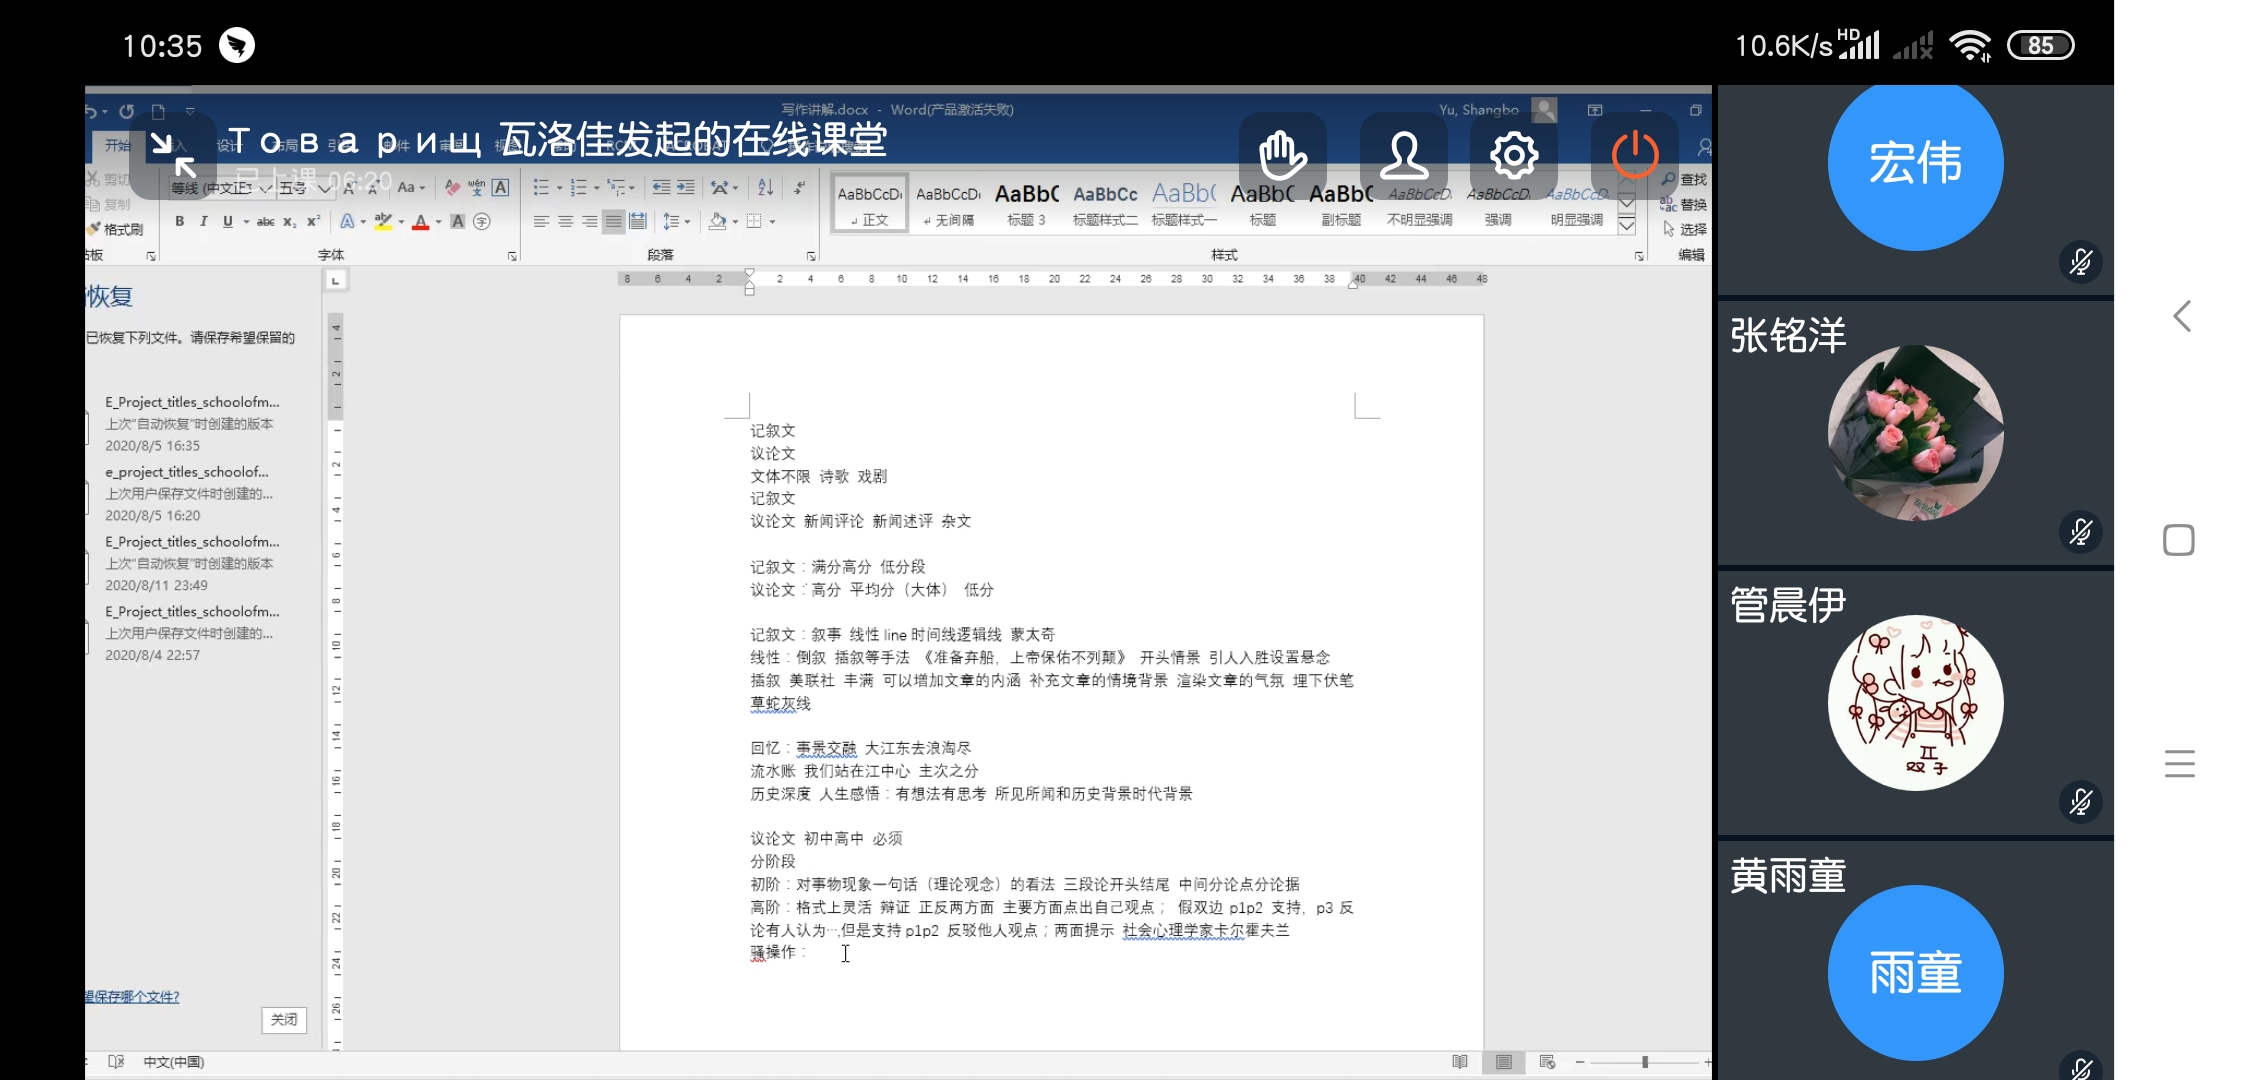The width and height of the screenshot is (2244, 1080).
Task: Exit fullscreen with shrink arrows icon
Action: pos(172,155)
